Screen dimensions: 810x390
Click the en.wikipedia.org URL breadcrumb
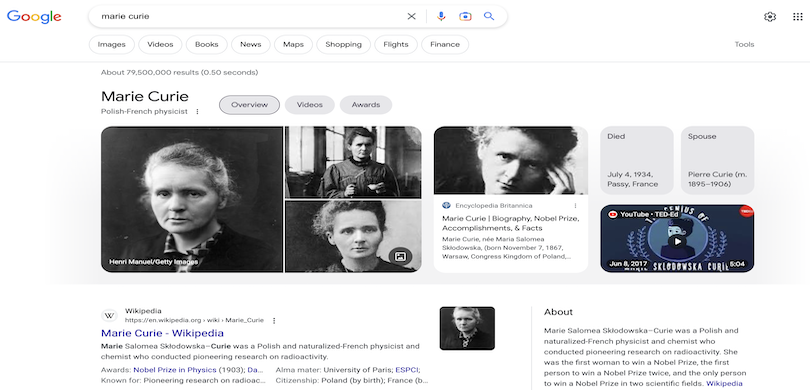[x=194, y=320]
